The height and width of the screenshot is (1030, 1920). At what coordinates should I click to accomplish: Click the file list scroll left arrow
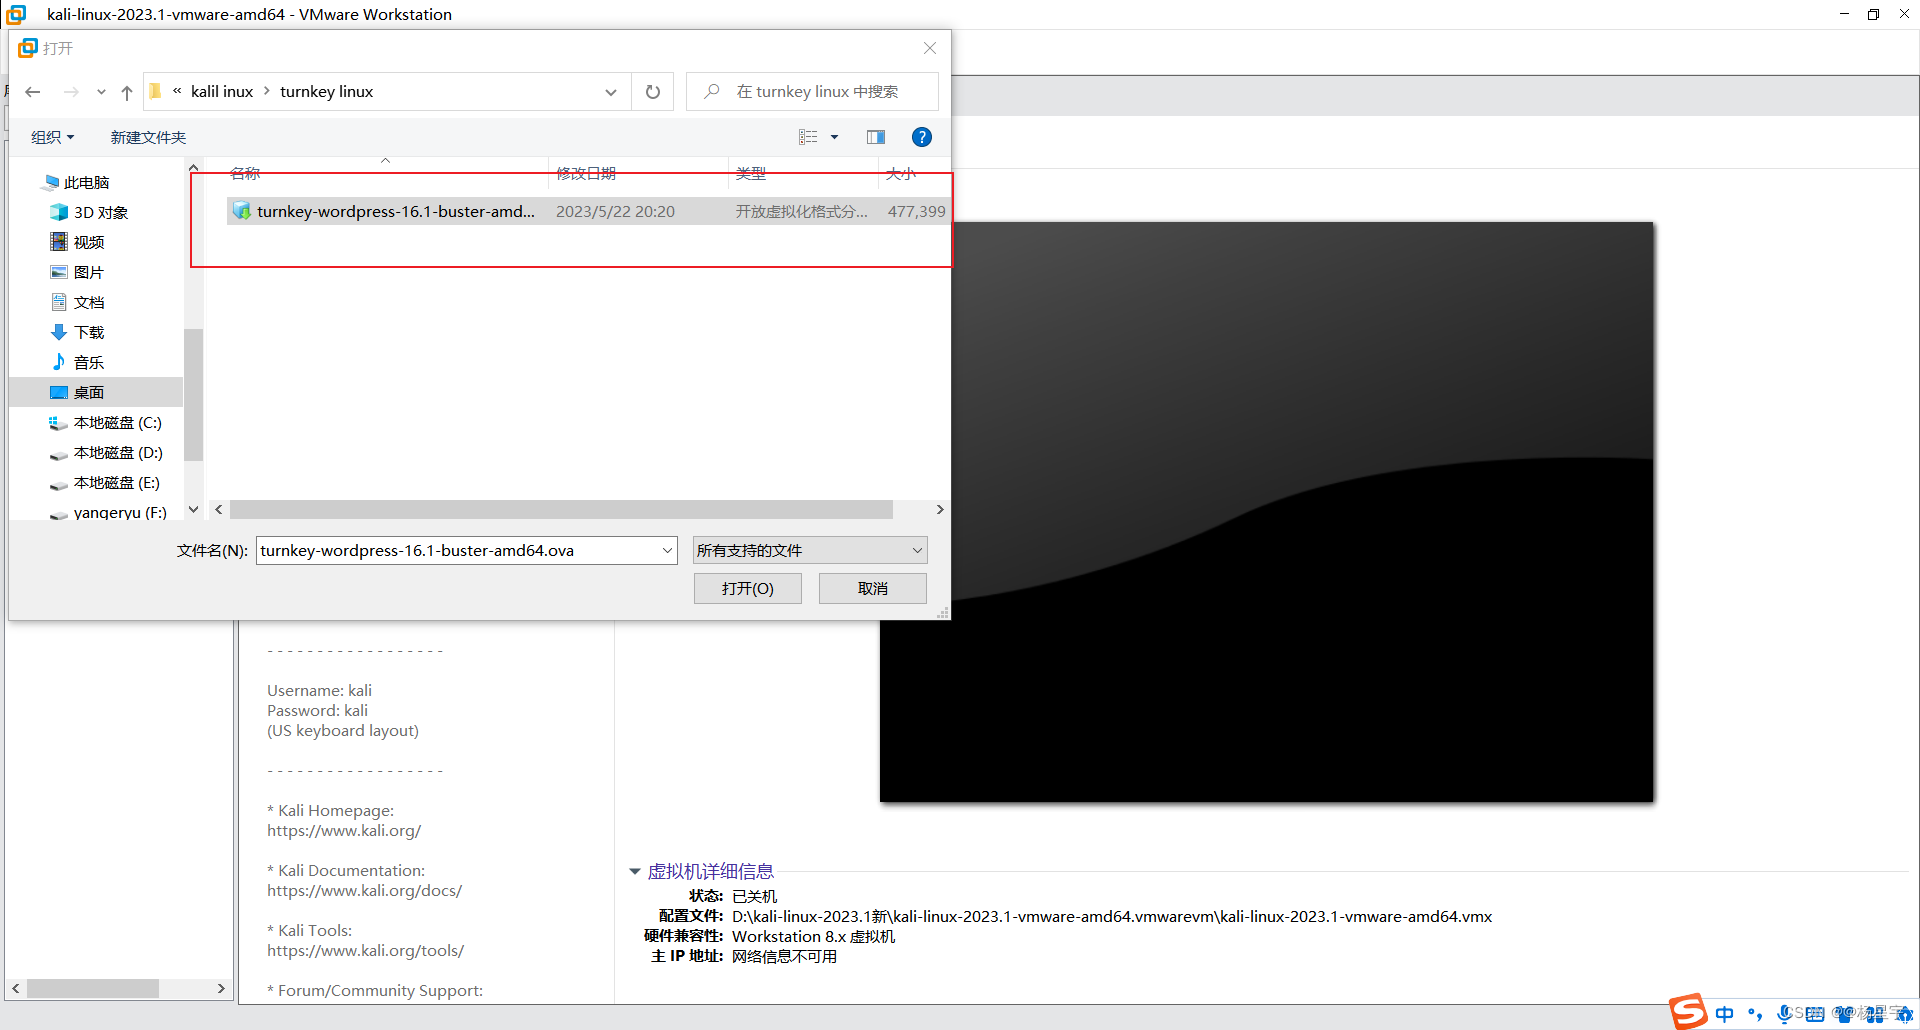point(218,510)
